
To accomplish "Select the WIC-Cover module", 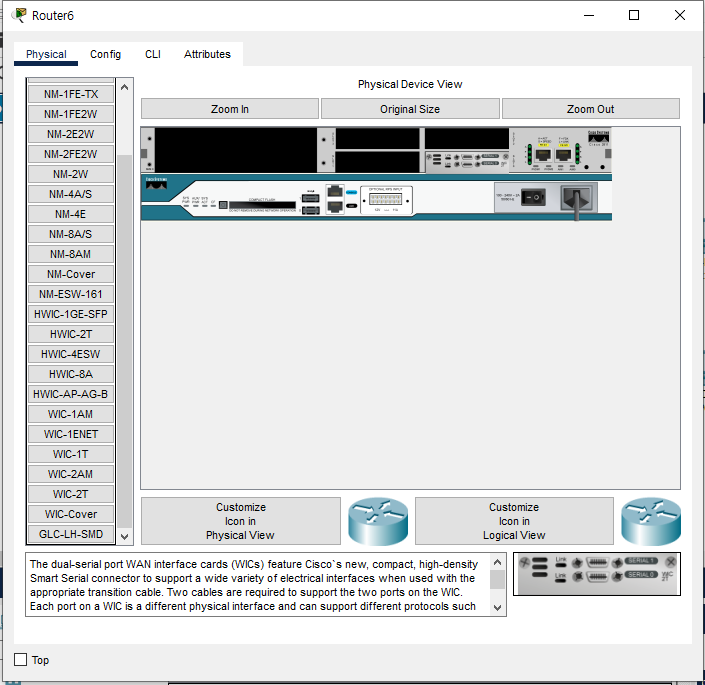I will [x=71, y=514].
